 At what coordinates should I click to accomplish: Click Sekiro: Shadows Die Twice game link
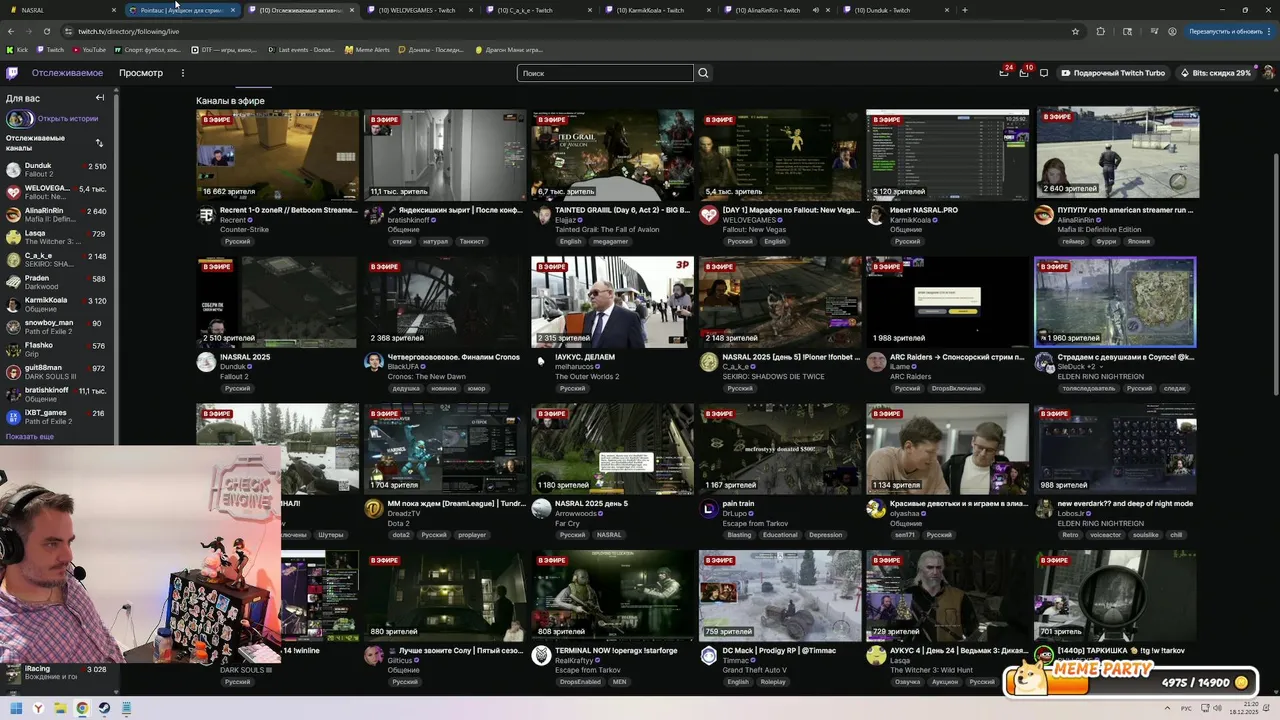click(774, 376)
